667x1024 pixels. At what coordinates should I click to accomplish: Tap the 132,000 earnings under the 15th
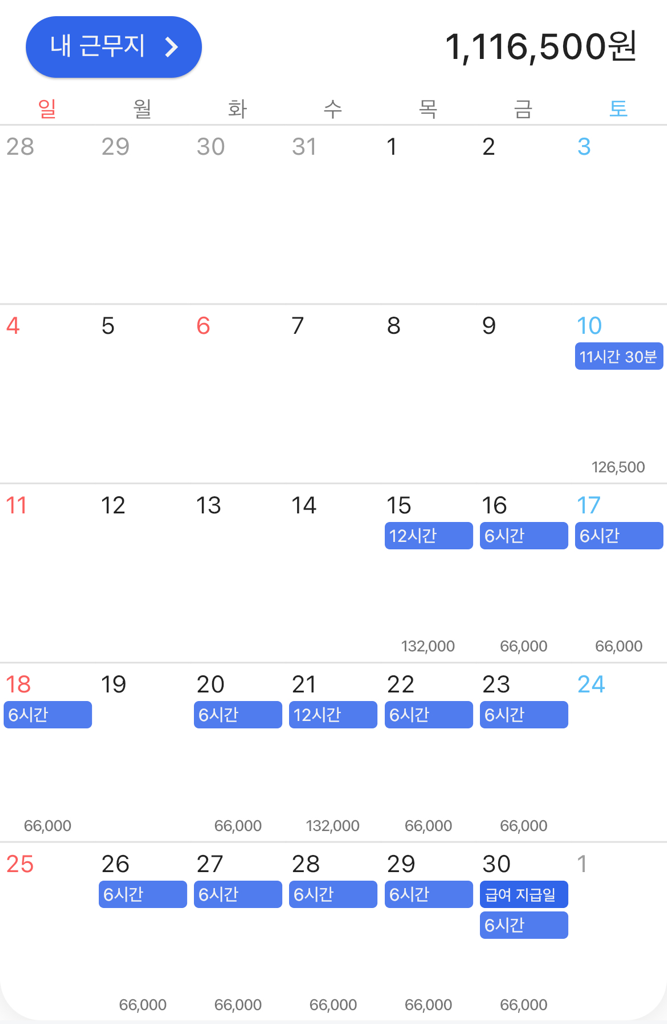click(428, 646)
